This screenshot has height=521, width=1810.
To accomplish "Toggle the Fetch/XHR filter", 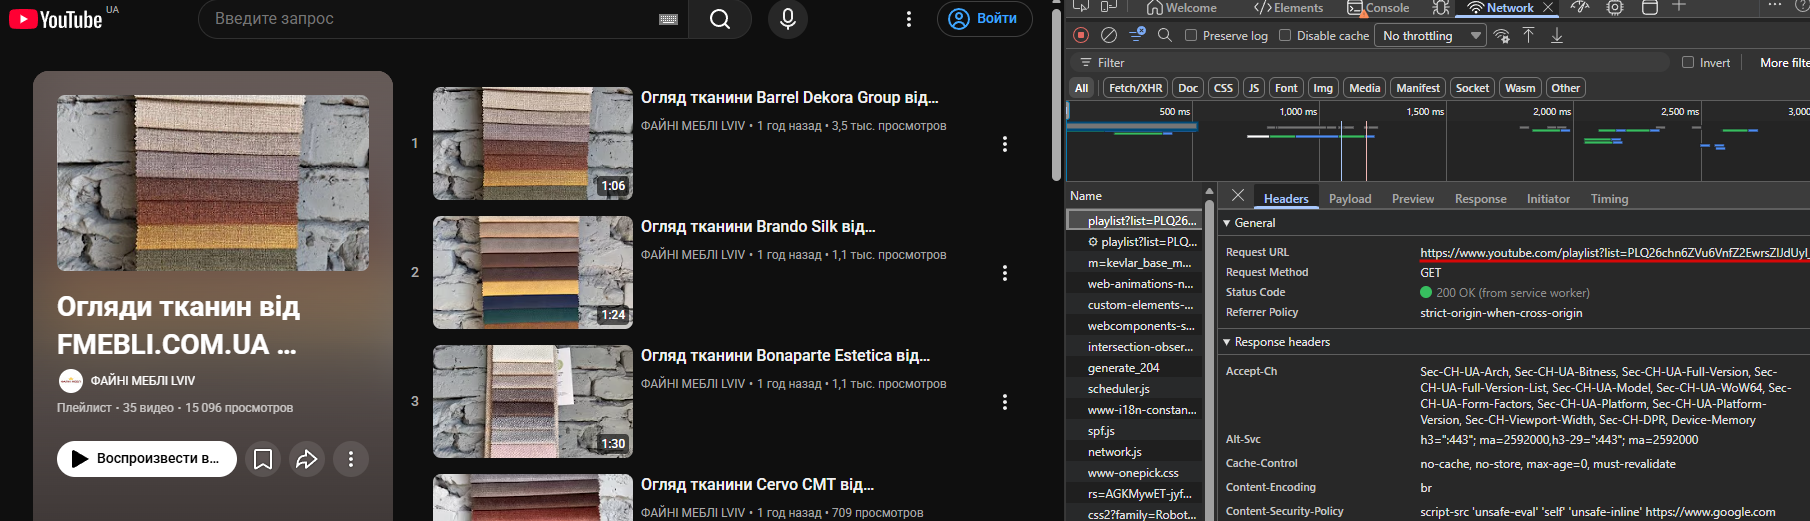I will click(x=1135, y=88).
